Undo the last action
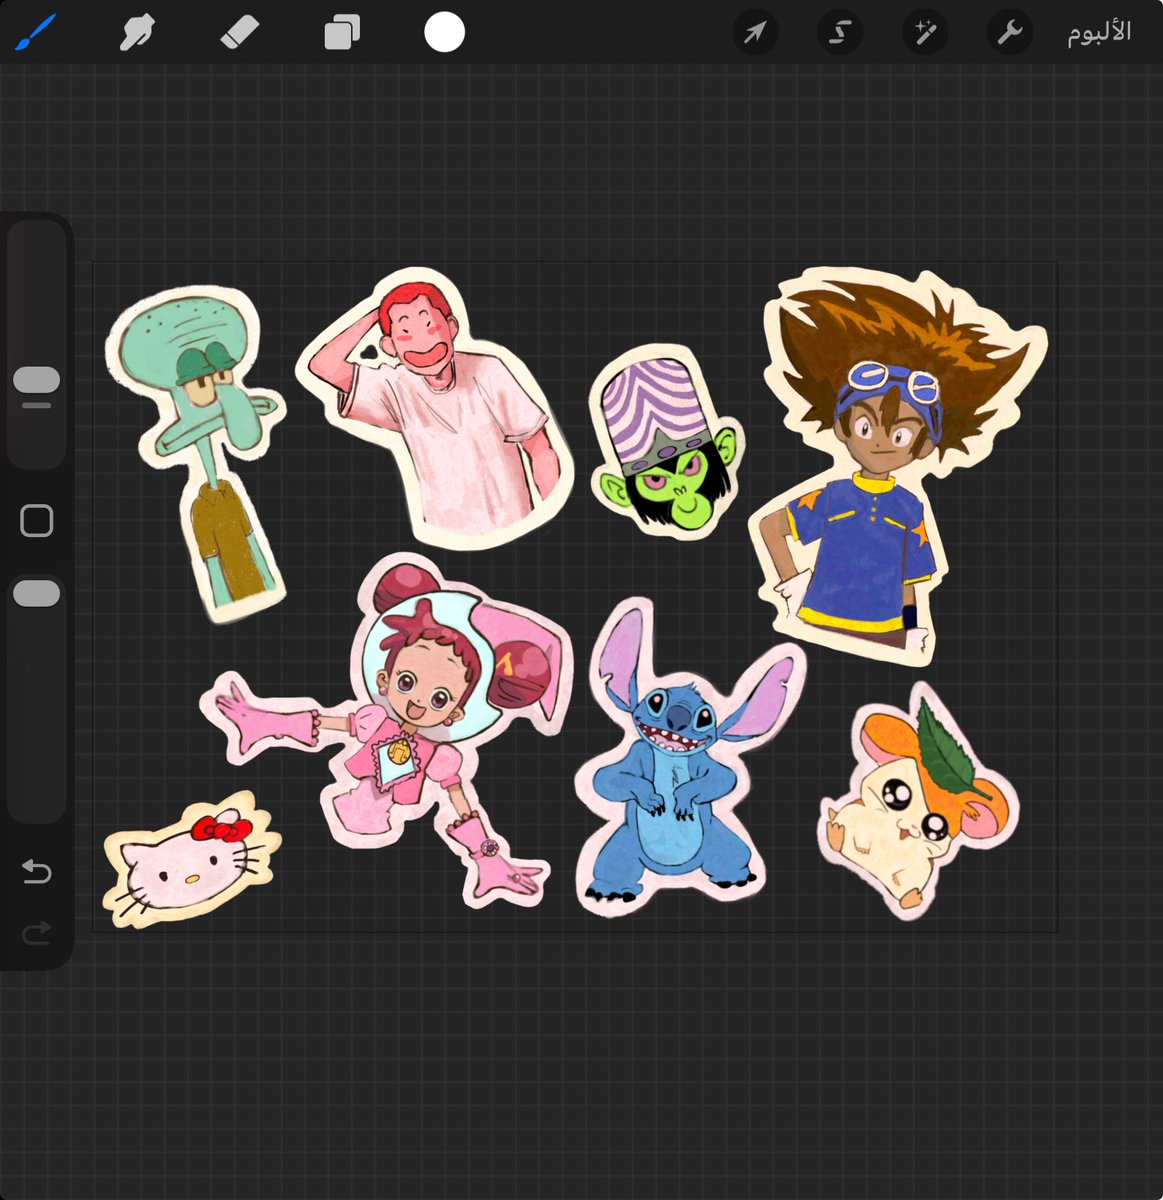1163x1200 pixels. pos(36,871)
